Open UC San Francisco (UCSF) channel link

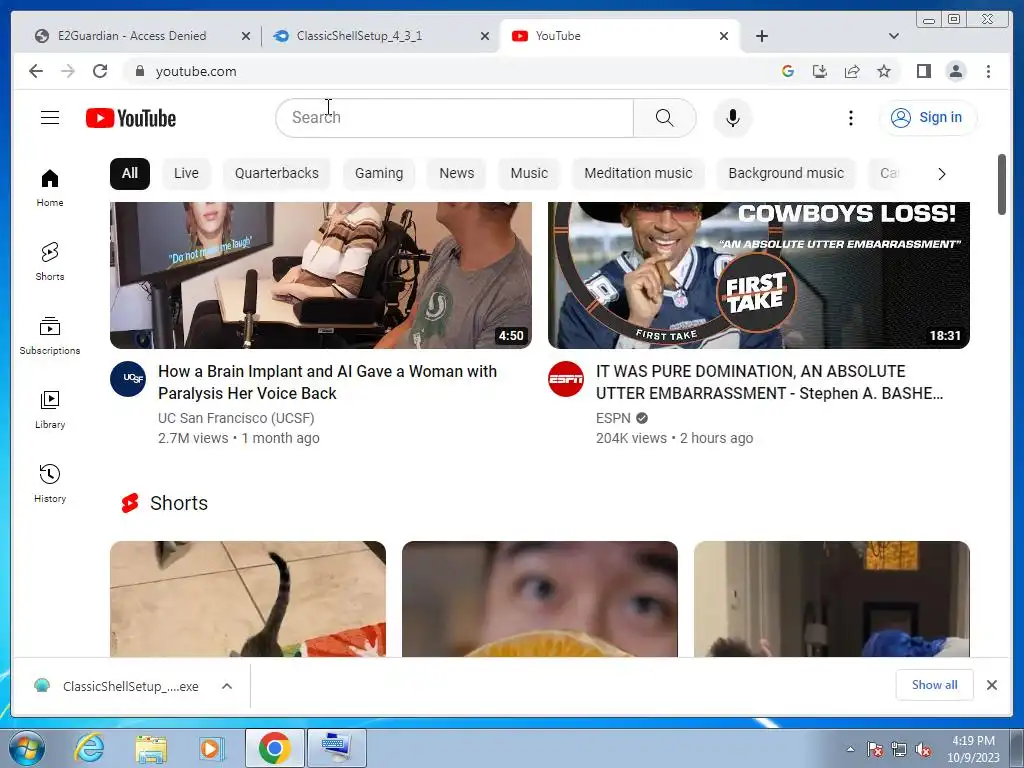236,418
